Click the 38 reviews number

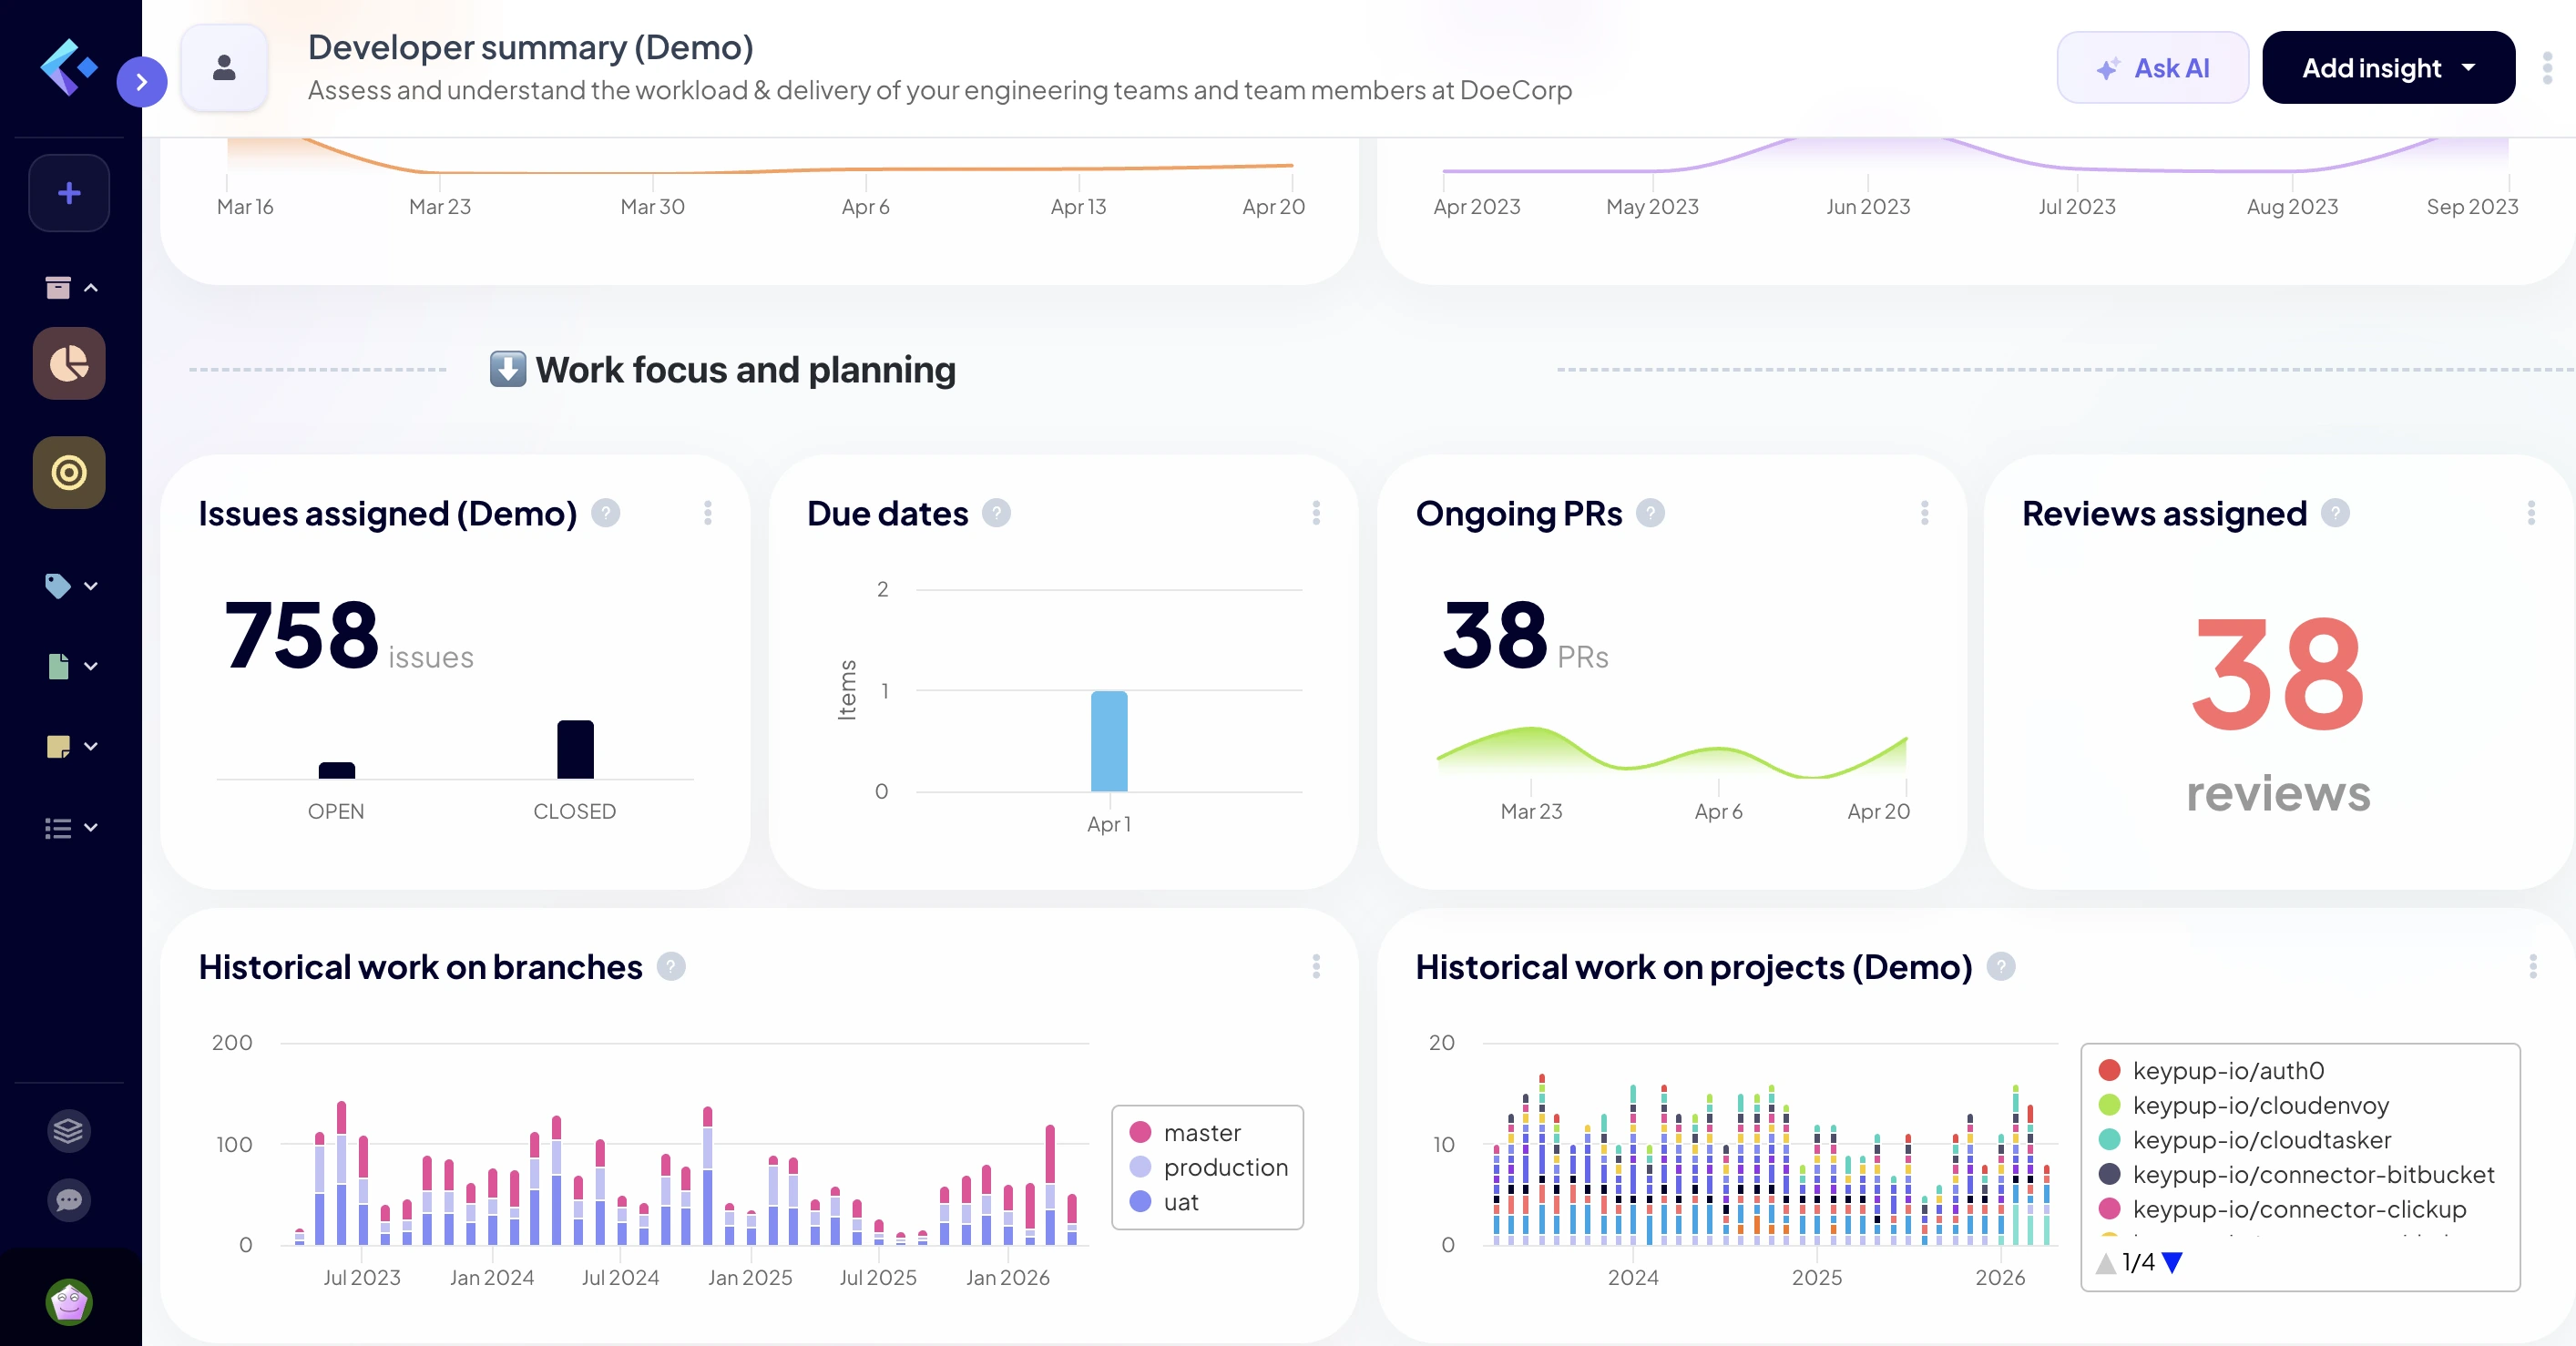click(2278, 675)
